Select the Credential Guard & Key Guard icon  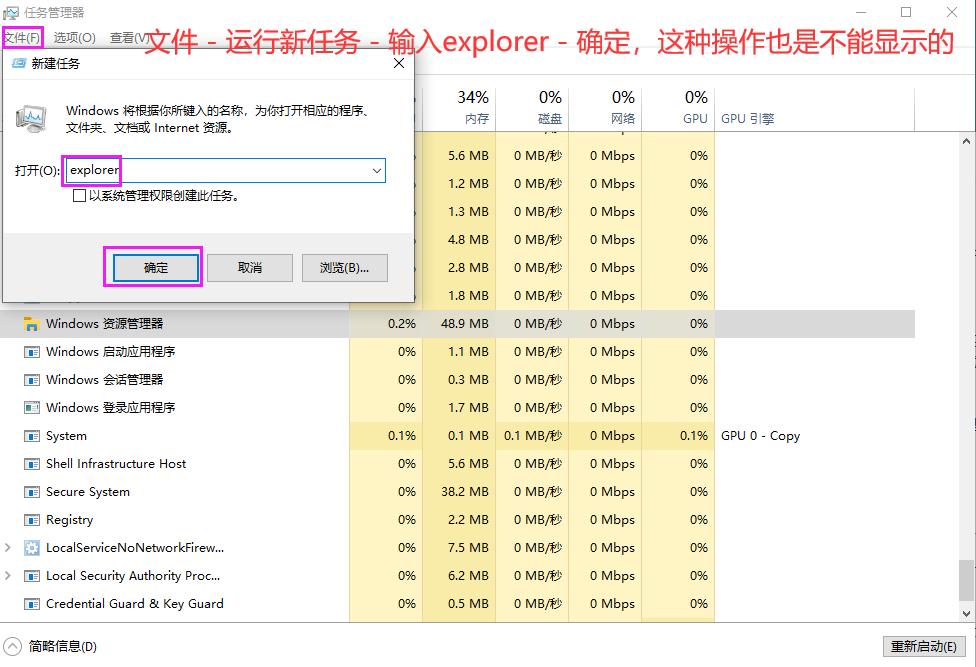coord(33,604)
